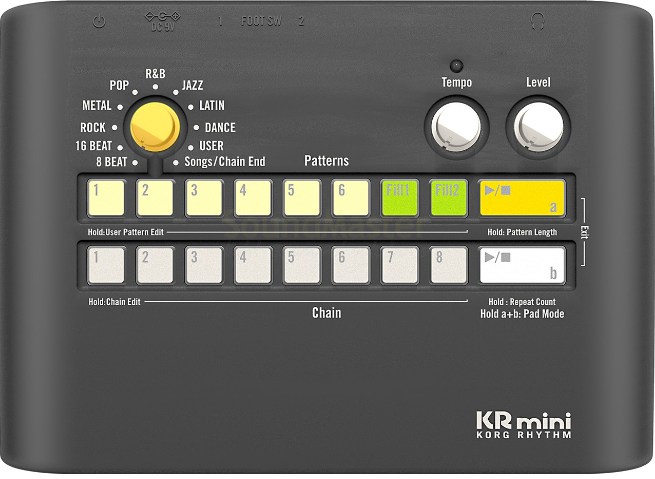Click the headphone jack icon
The width and height of the screenshot is (655, 479).
(x=537, y=21)
